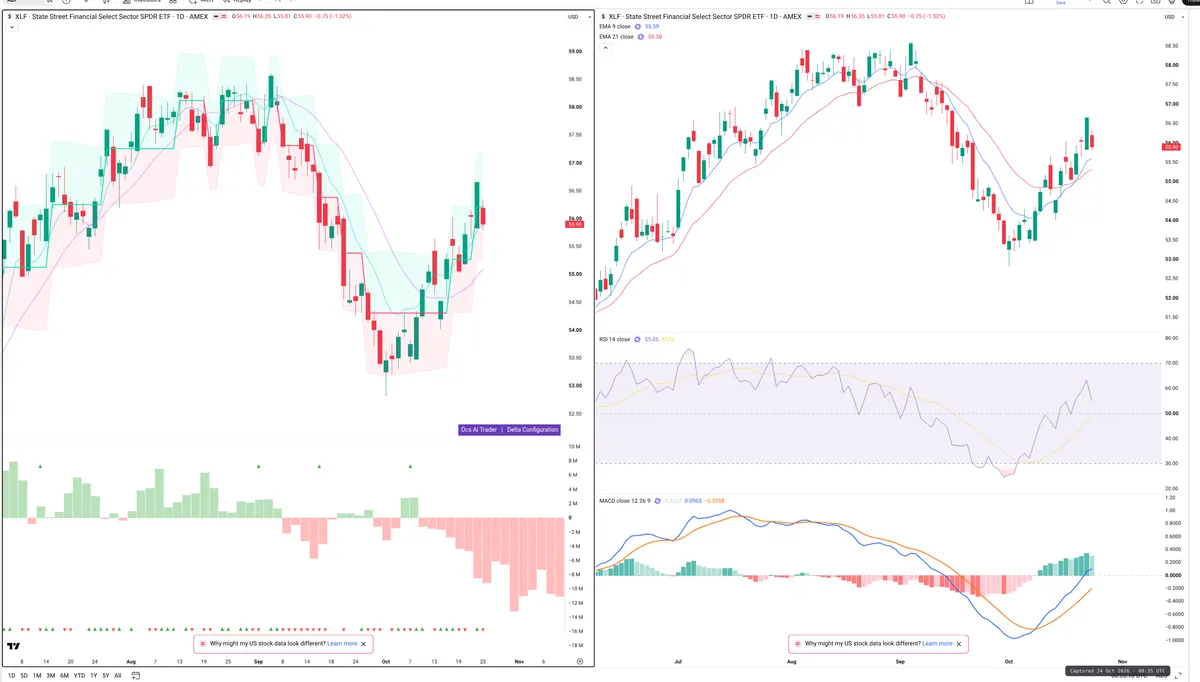Image resolution: width=1200 pixels, height=682 pixels.
Task: Click data status icons beside AMEX on left chart
Action: click(220, 17)
